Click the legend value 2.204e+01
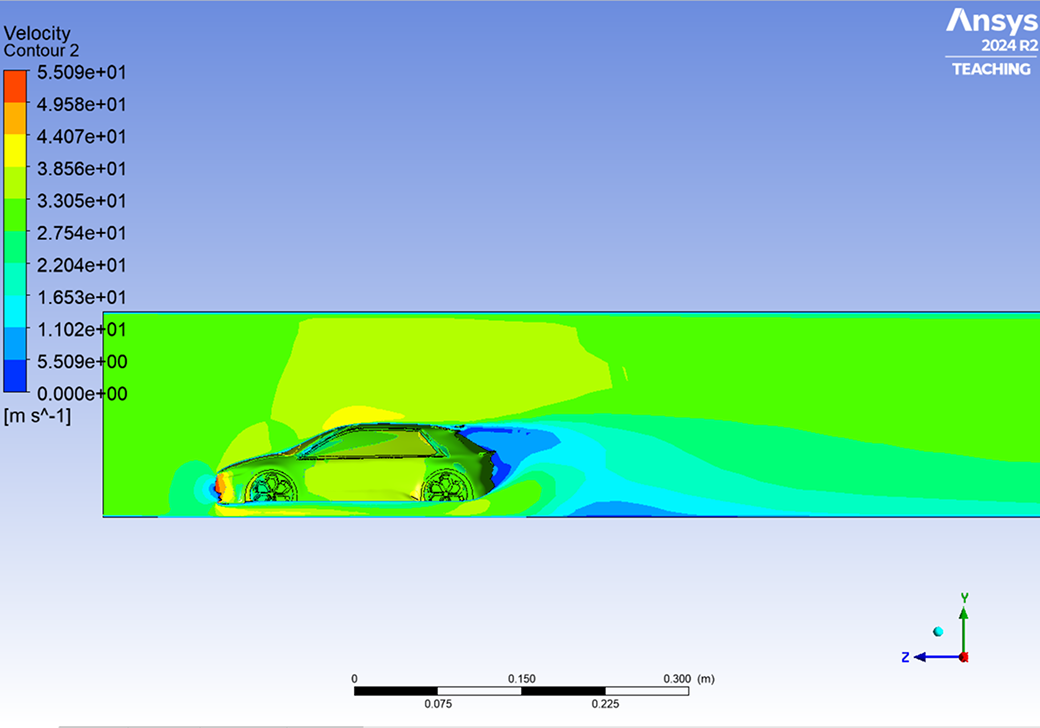Screen dimensions: 1040x728 click(82, 265)
